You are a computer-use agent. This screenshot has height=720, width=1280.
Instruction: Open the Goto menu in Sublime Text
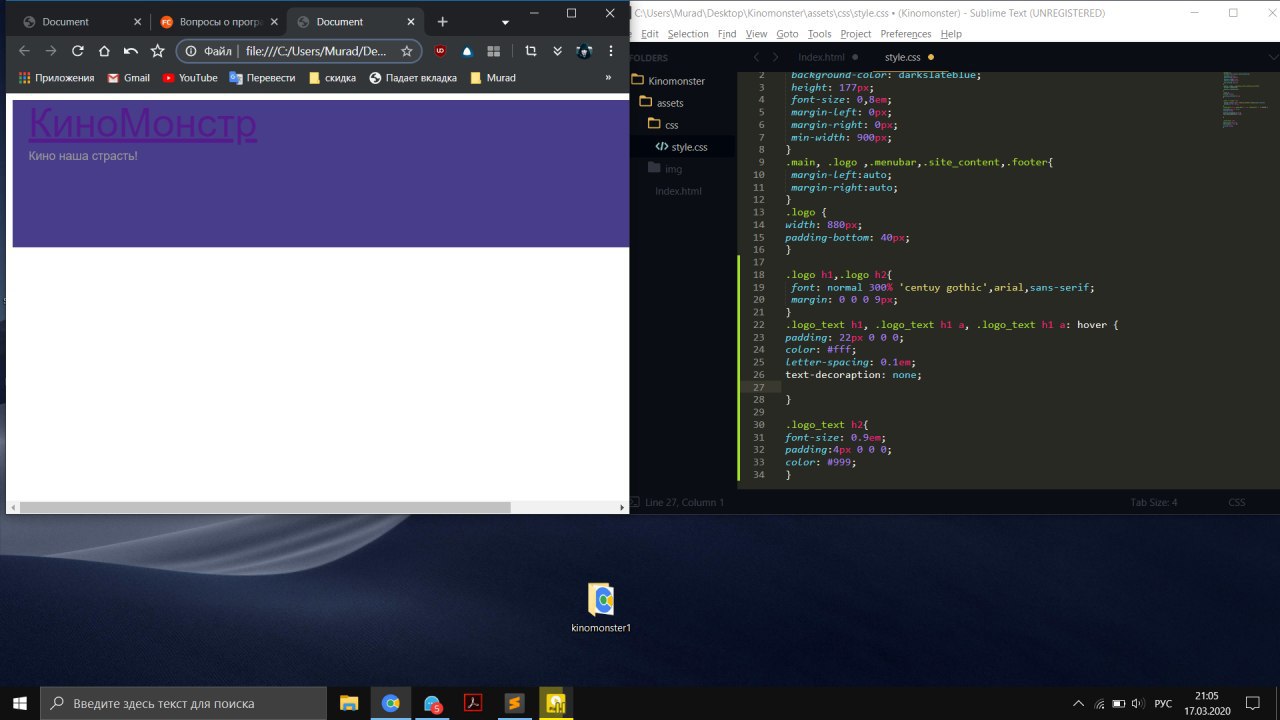click(x=787, y=34)
